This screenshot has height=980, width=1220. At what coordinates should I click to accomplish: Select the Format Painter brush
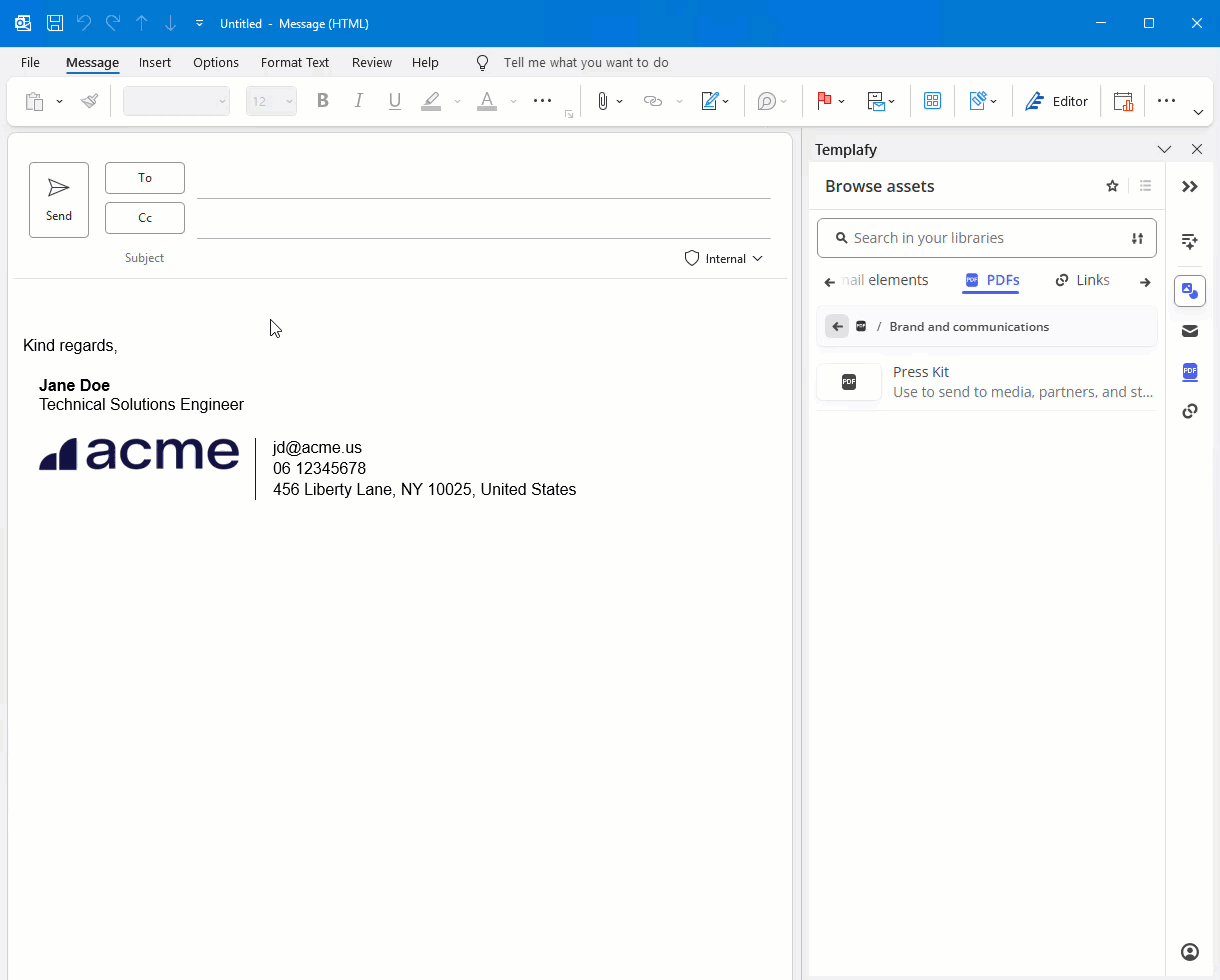pyautogui.click(x=89, y=101)
